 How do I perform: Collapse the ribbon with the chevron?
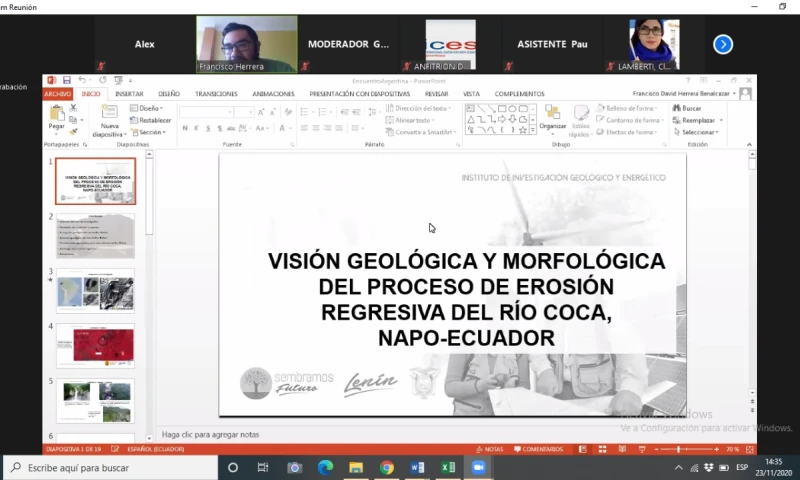(749, 145)
